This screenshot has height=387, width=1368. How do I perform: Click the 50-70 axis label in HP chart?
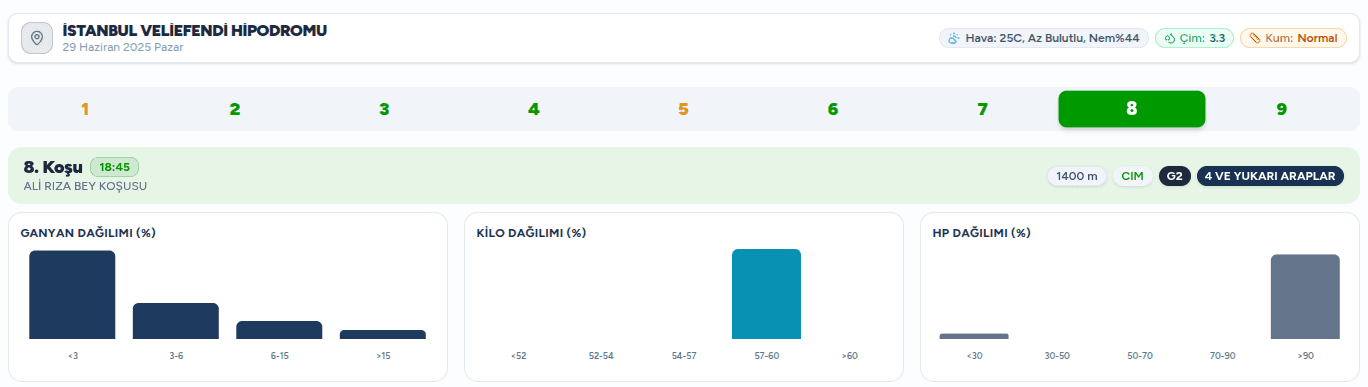[1140, 356]
